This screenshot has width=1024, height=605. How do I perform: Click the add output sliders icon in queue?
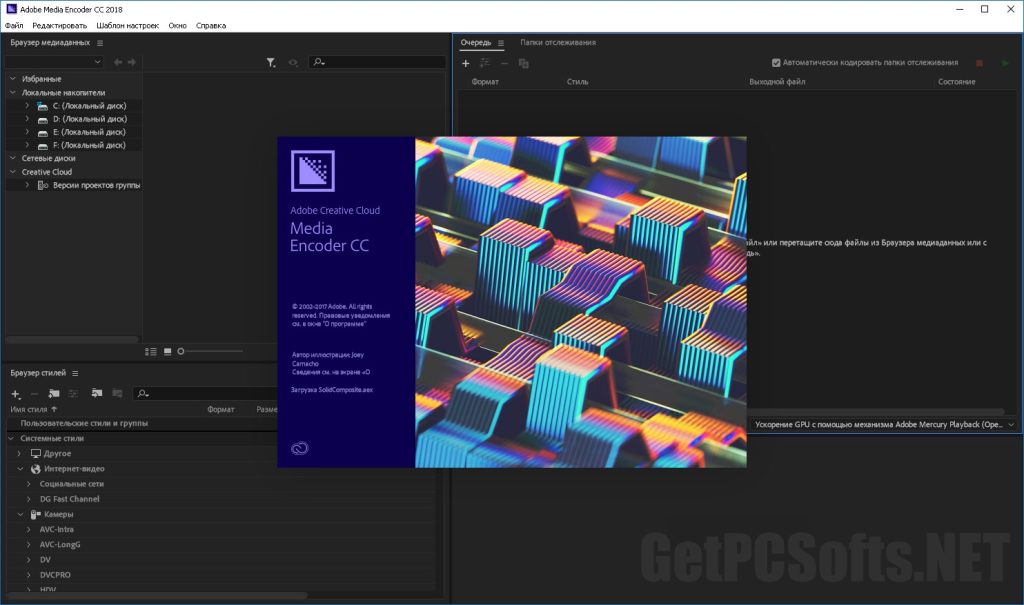tap(485, 63)
